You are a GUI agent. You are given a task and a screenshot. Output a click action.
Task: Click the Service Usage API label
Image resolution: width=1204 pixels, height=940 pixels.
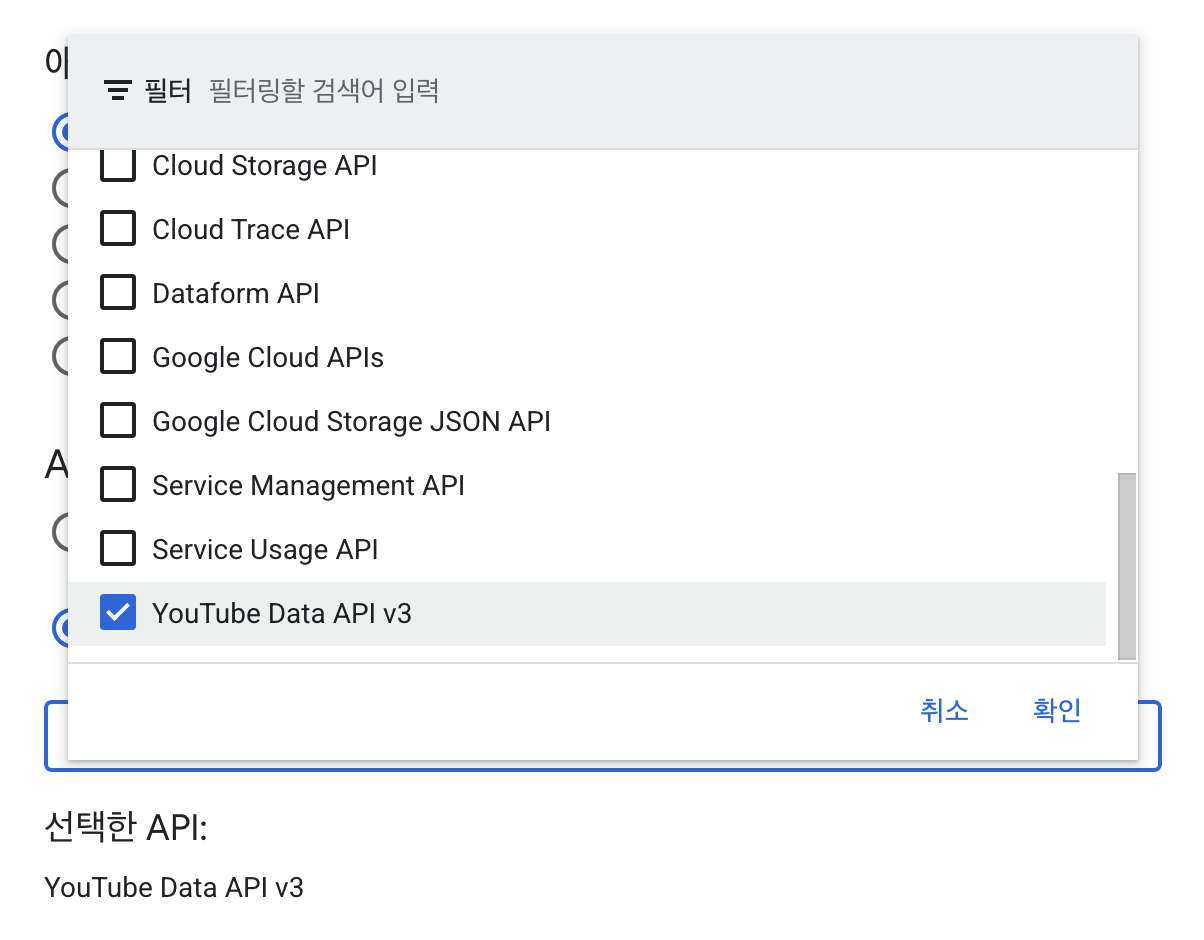(x=265, y=550)
